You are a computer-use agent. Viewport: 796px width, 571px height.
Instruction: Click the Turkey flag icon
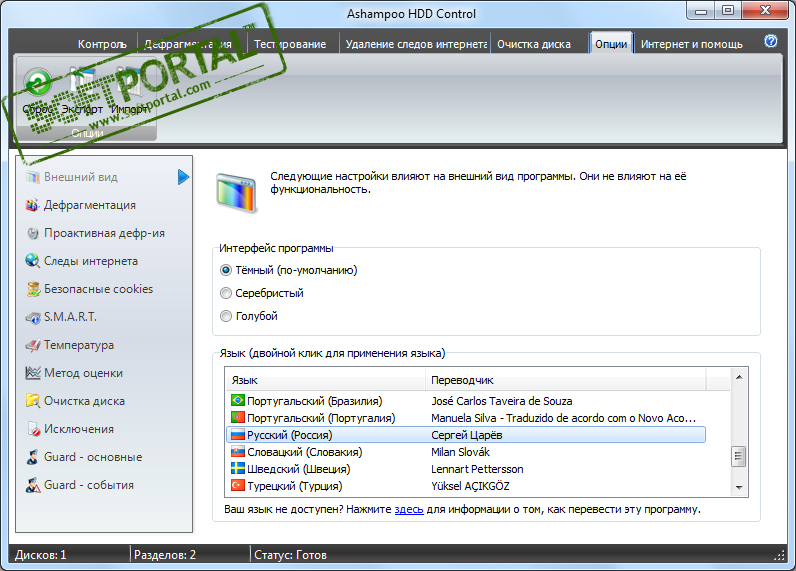238,485
